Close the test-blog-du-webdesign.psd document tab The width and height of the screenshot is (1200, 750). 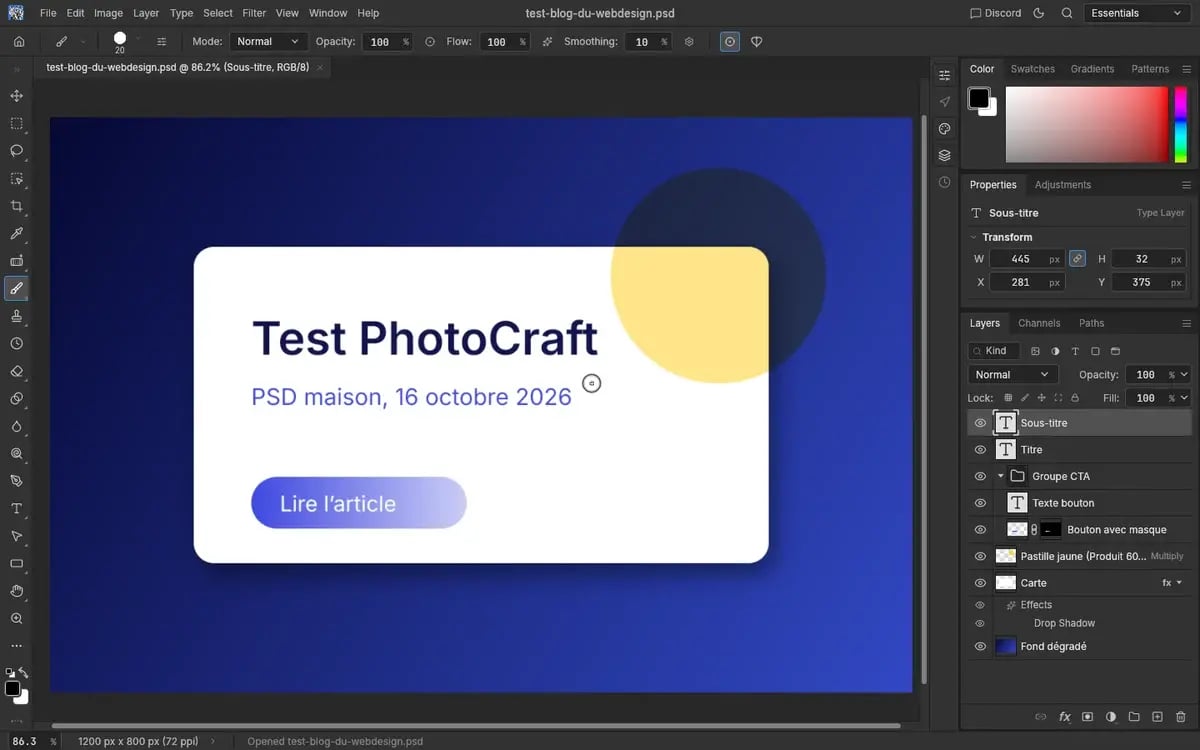point(320,68)
